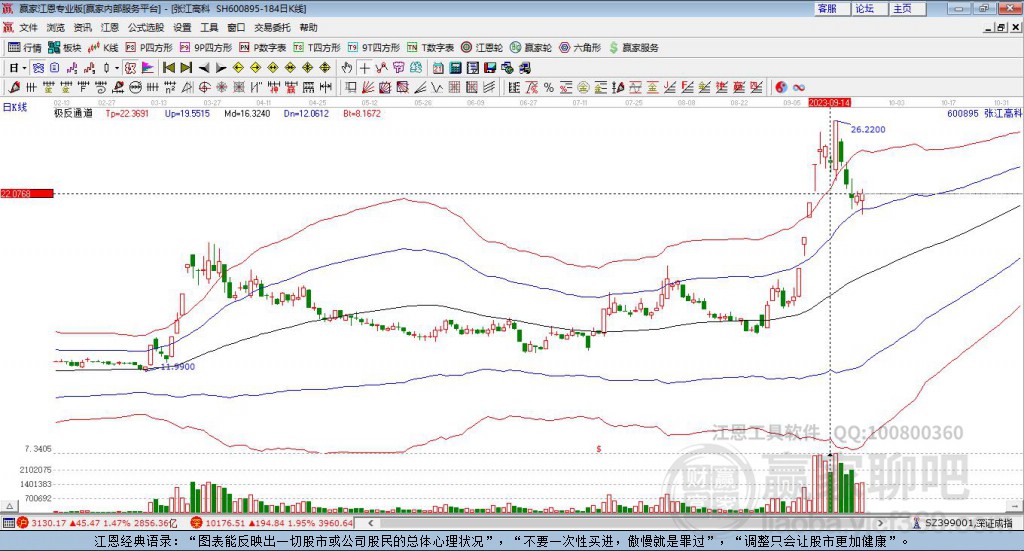1024x551 pixels.
Task: Click the colorful flag icon
Action: click(x=148, y=68)
